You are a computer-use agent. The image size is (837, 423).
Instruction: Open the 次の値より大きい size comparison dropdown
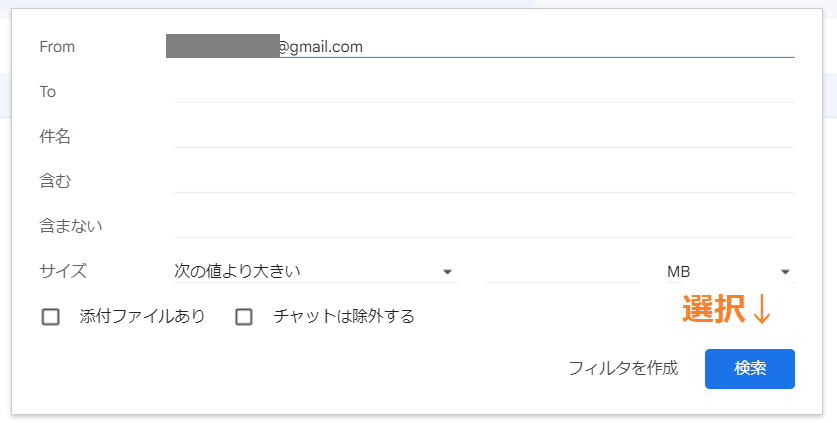coord(312,271)
